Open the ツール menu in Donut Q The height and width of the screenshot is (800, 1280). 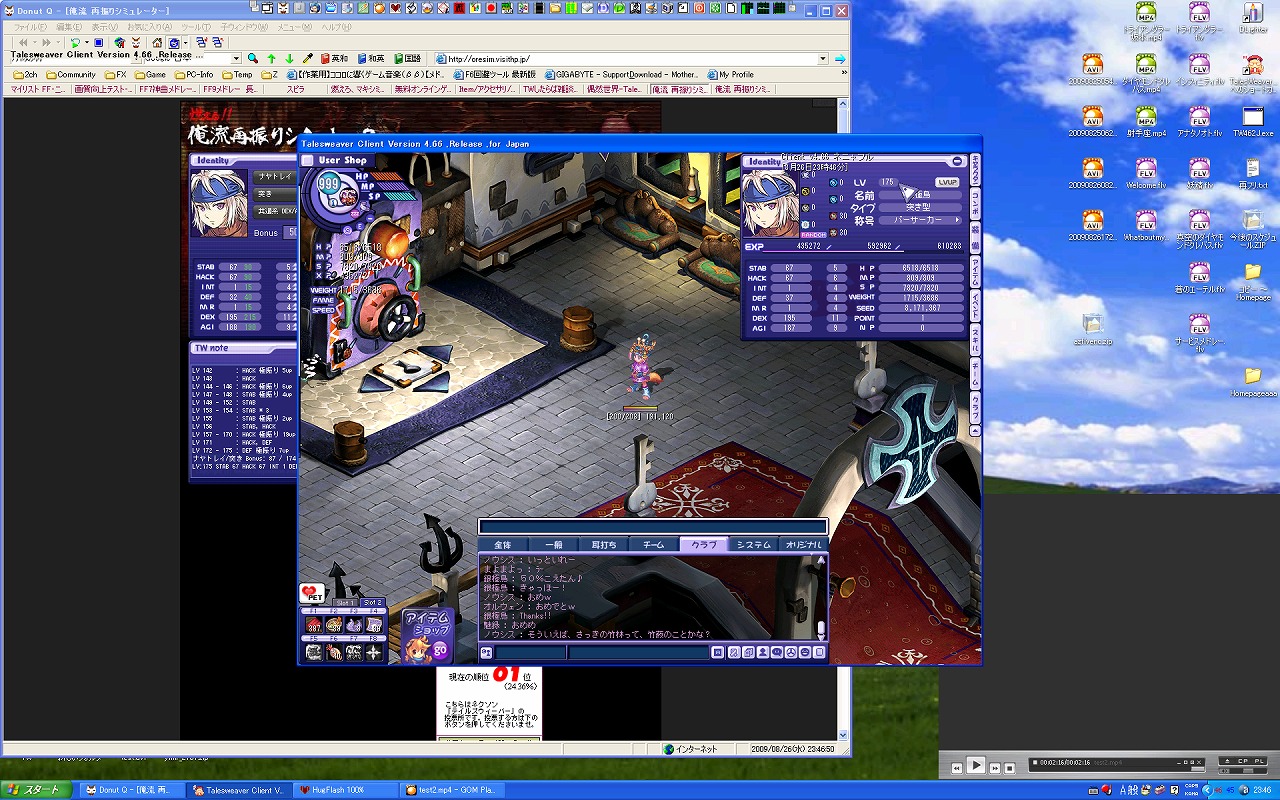pyautogui.click(x=196, y=27)
